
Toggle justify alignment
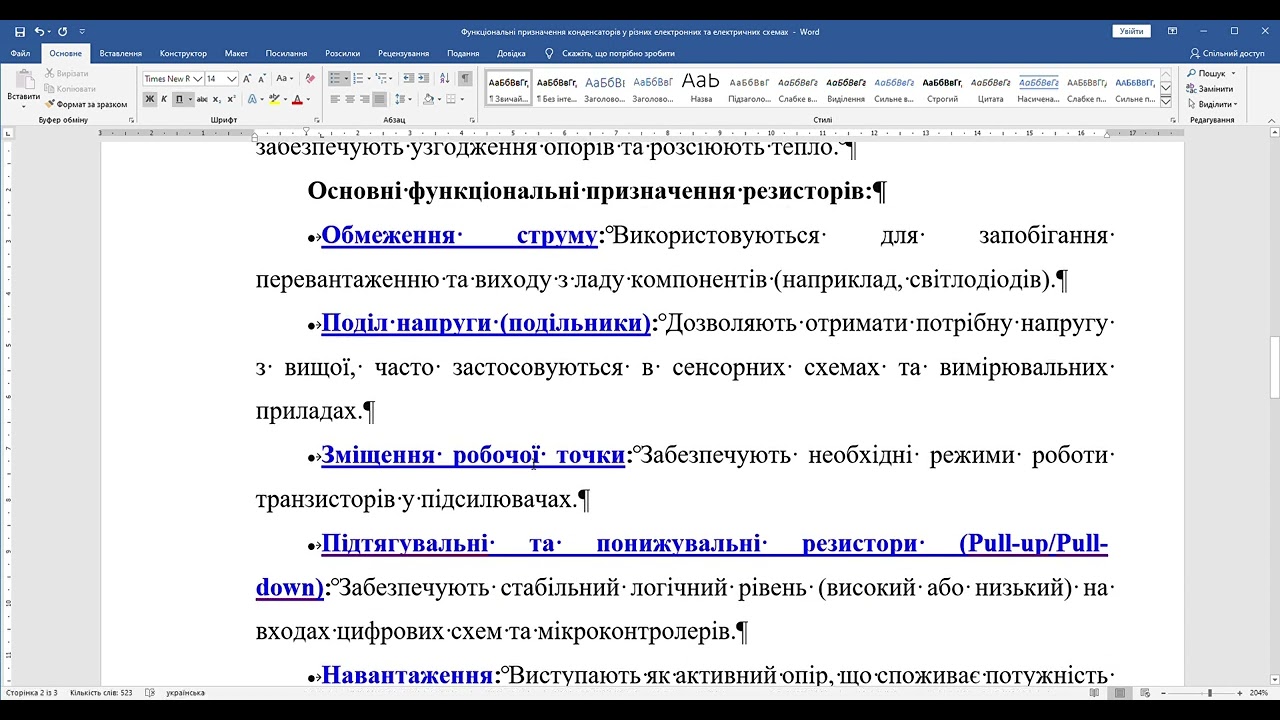click(380, 99)
